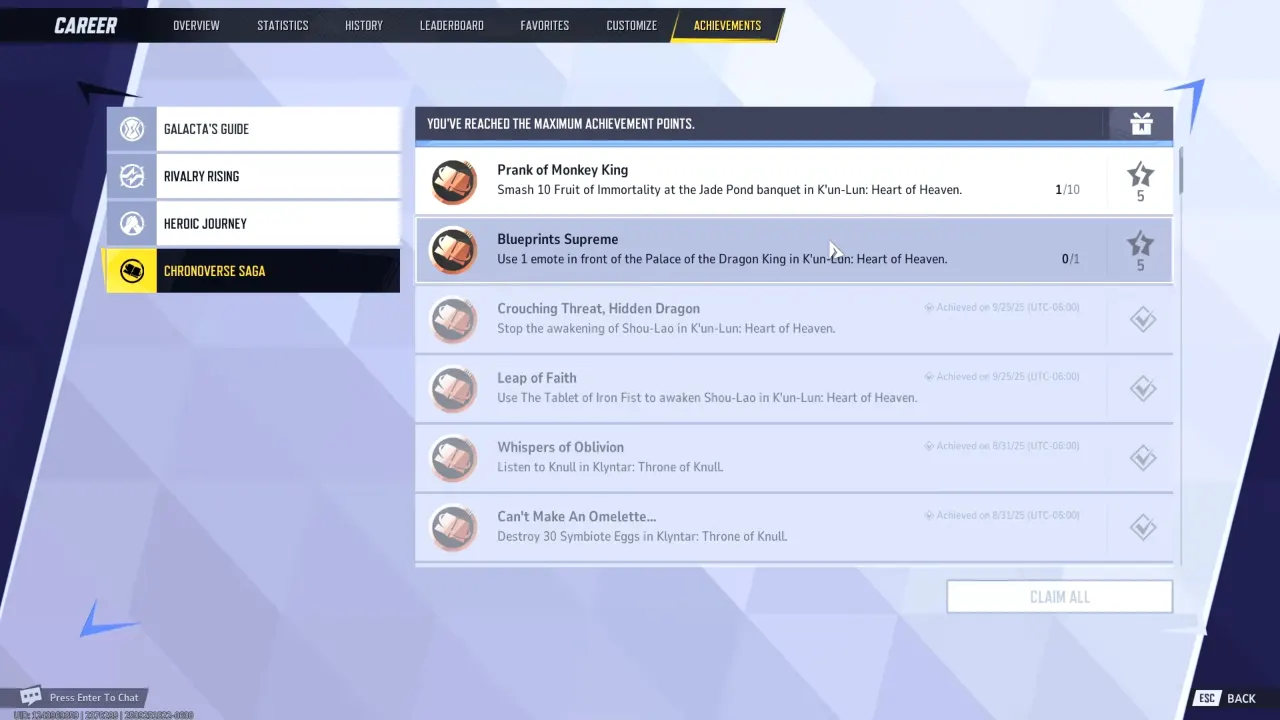Go to the Customize tab
Image resolution: width=1280 pixels, height=720 pixels.
point(632,25)
